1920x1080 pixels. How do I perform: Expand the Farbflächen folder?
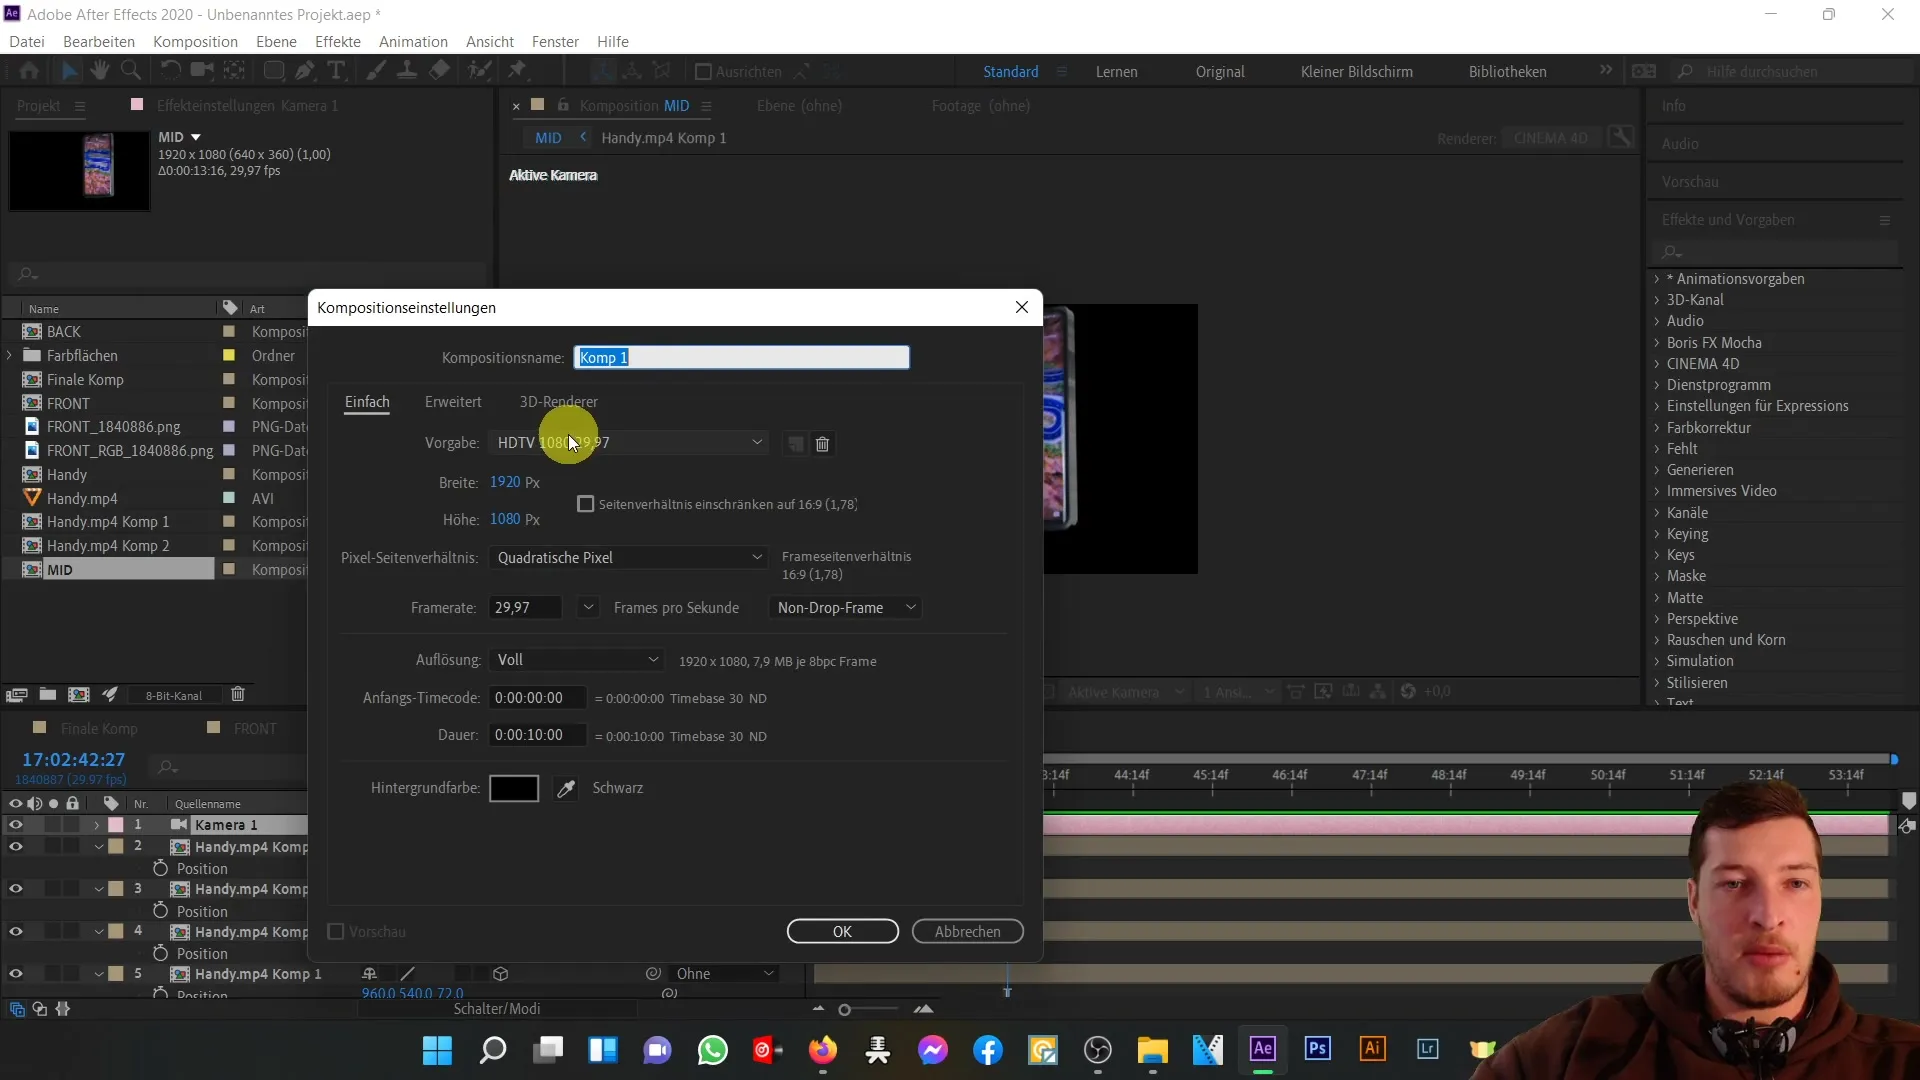tap(10, 356)
